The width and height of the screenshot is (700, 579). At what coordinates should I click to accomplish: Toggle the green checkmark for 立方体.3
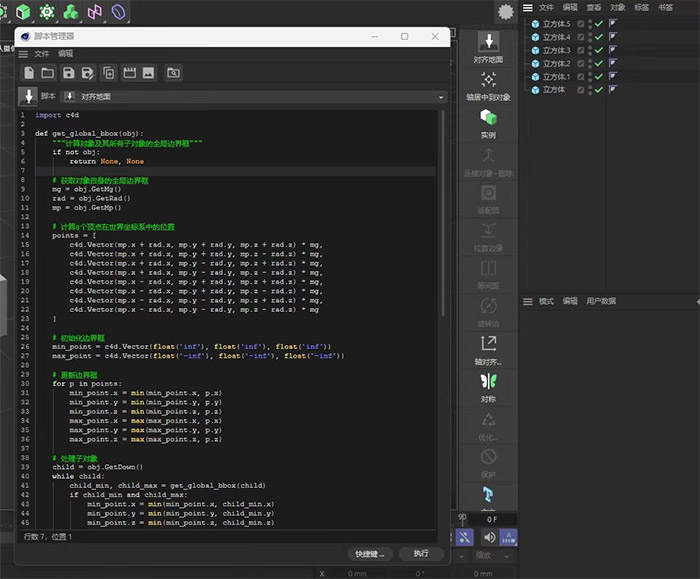coord(599,50)
